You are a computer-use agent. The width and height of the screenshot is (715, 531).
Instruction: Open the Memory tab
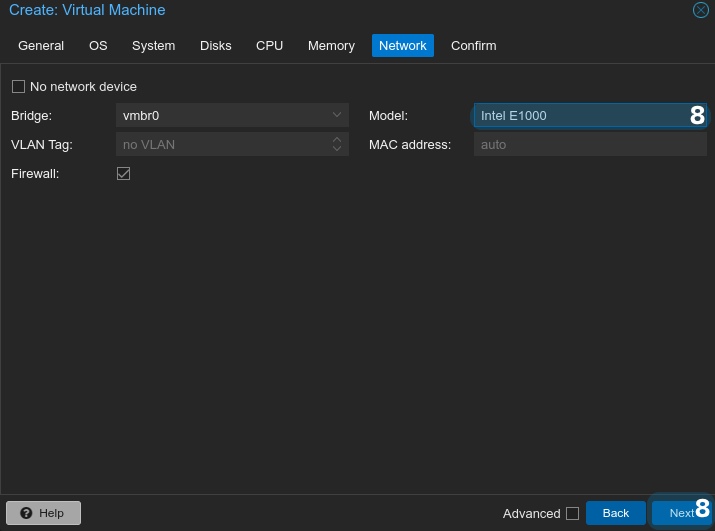[x=331, y=46]
